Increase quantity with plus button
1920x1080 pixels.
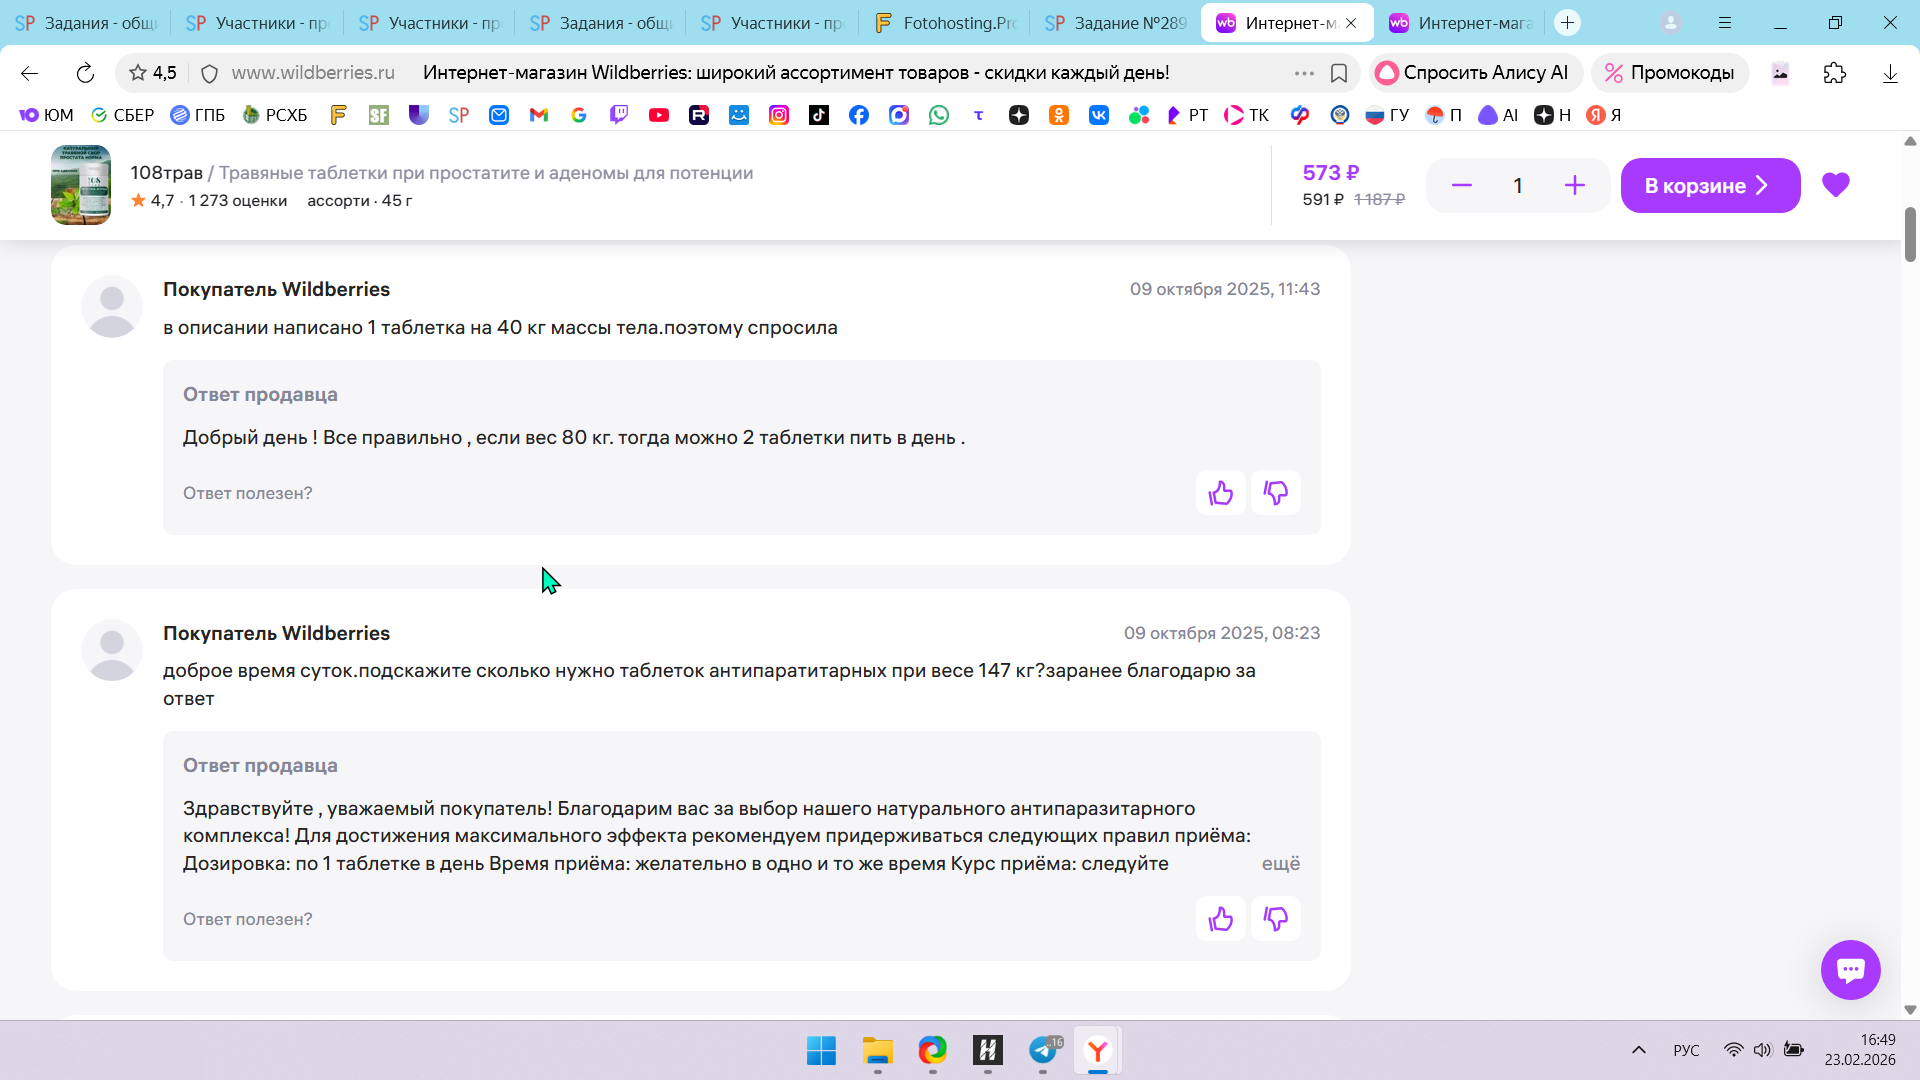click(x=1574, y=185)
